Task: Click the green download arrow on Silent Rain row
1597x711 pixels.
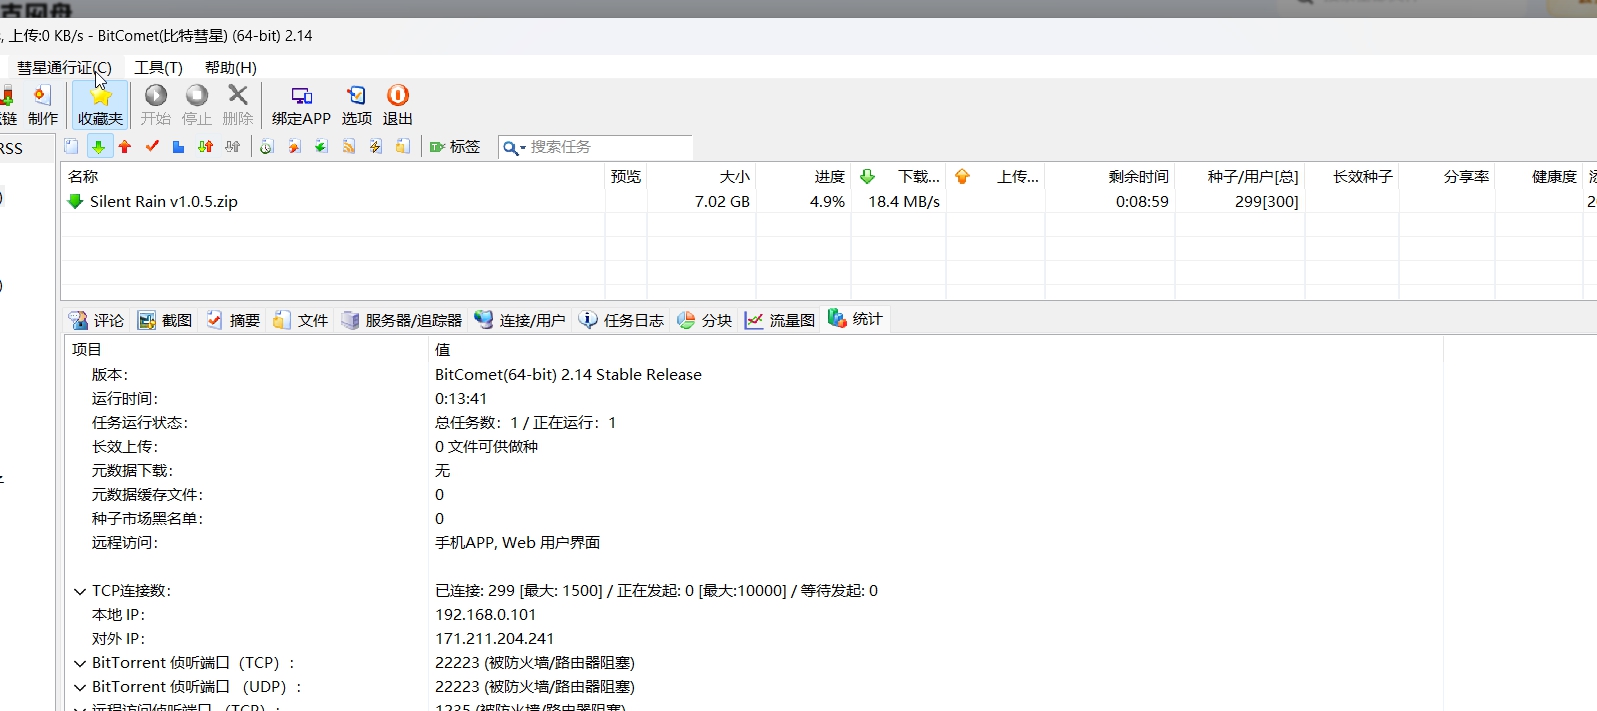Action: pos(75,201)
